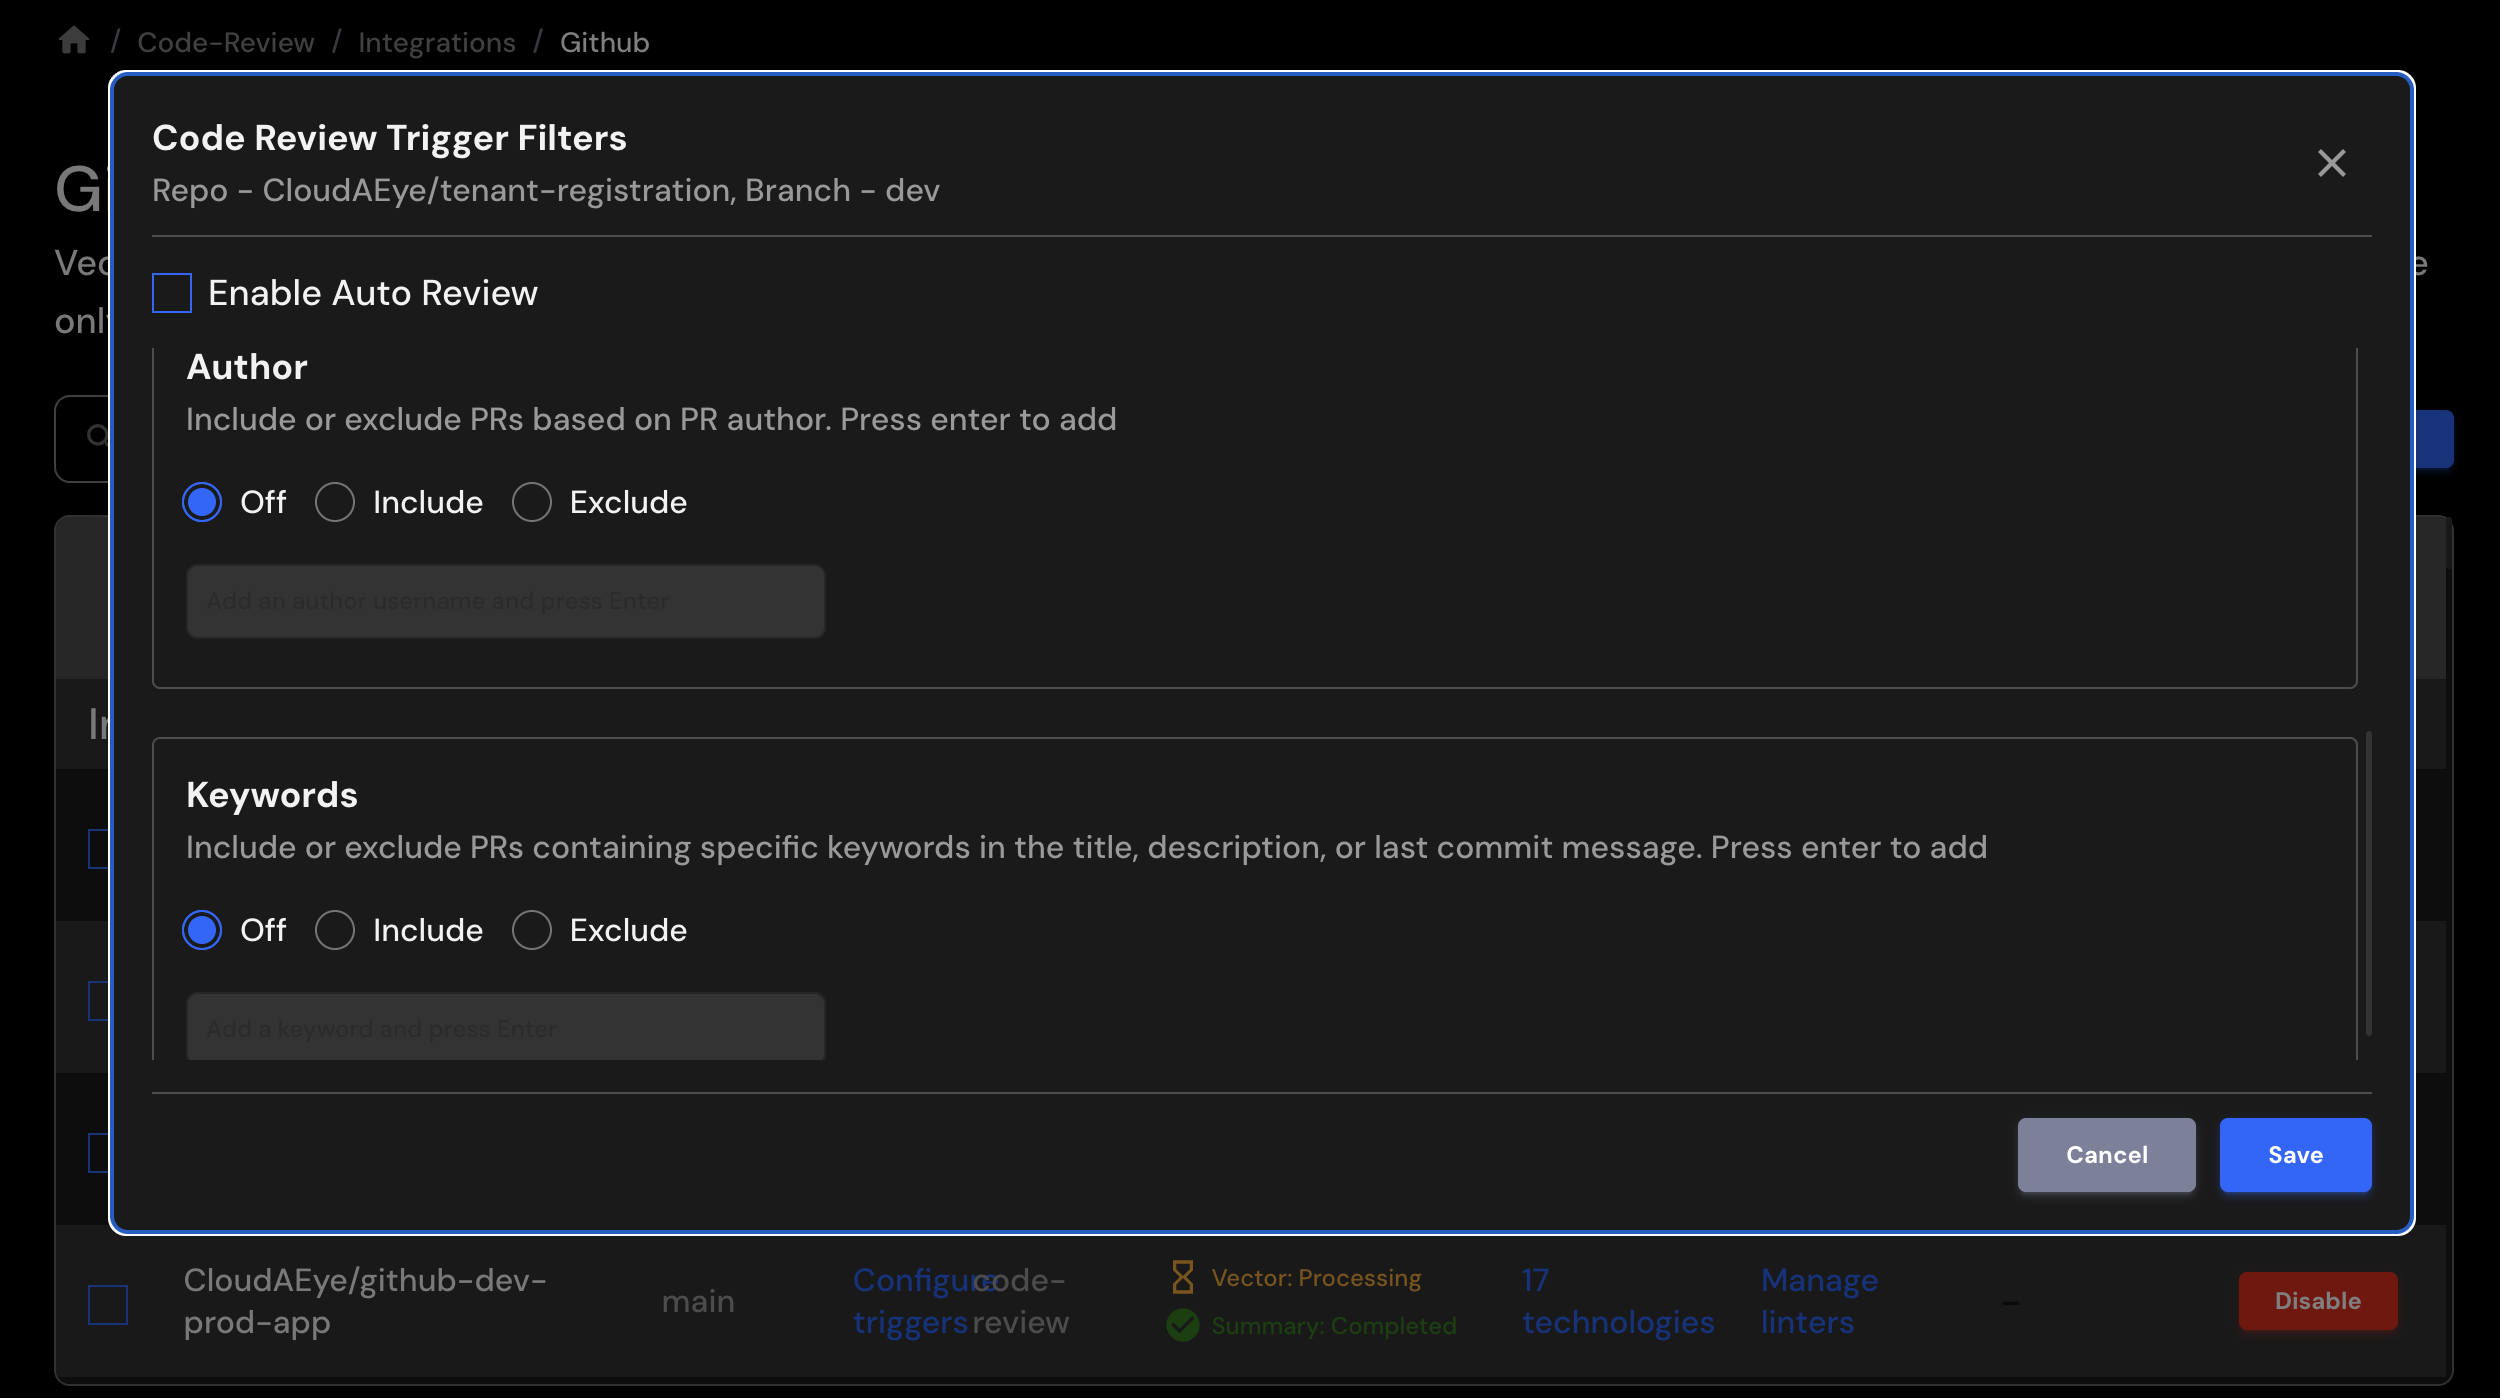The width and height of the screenshot is (2500, 1398).
Task: Select Exclude for Author filter
Action: [x=532, y=502]
